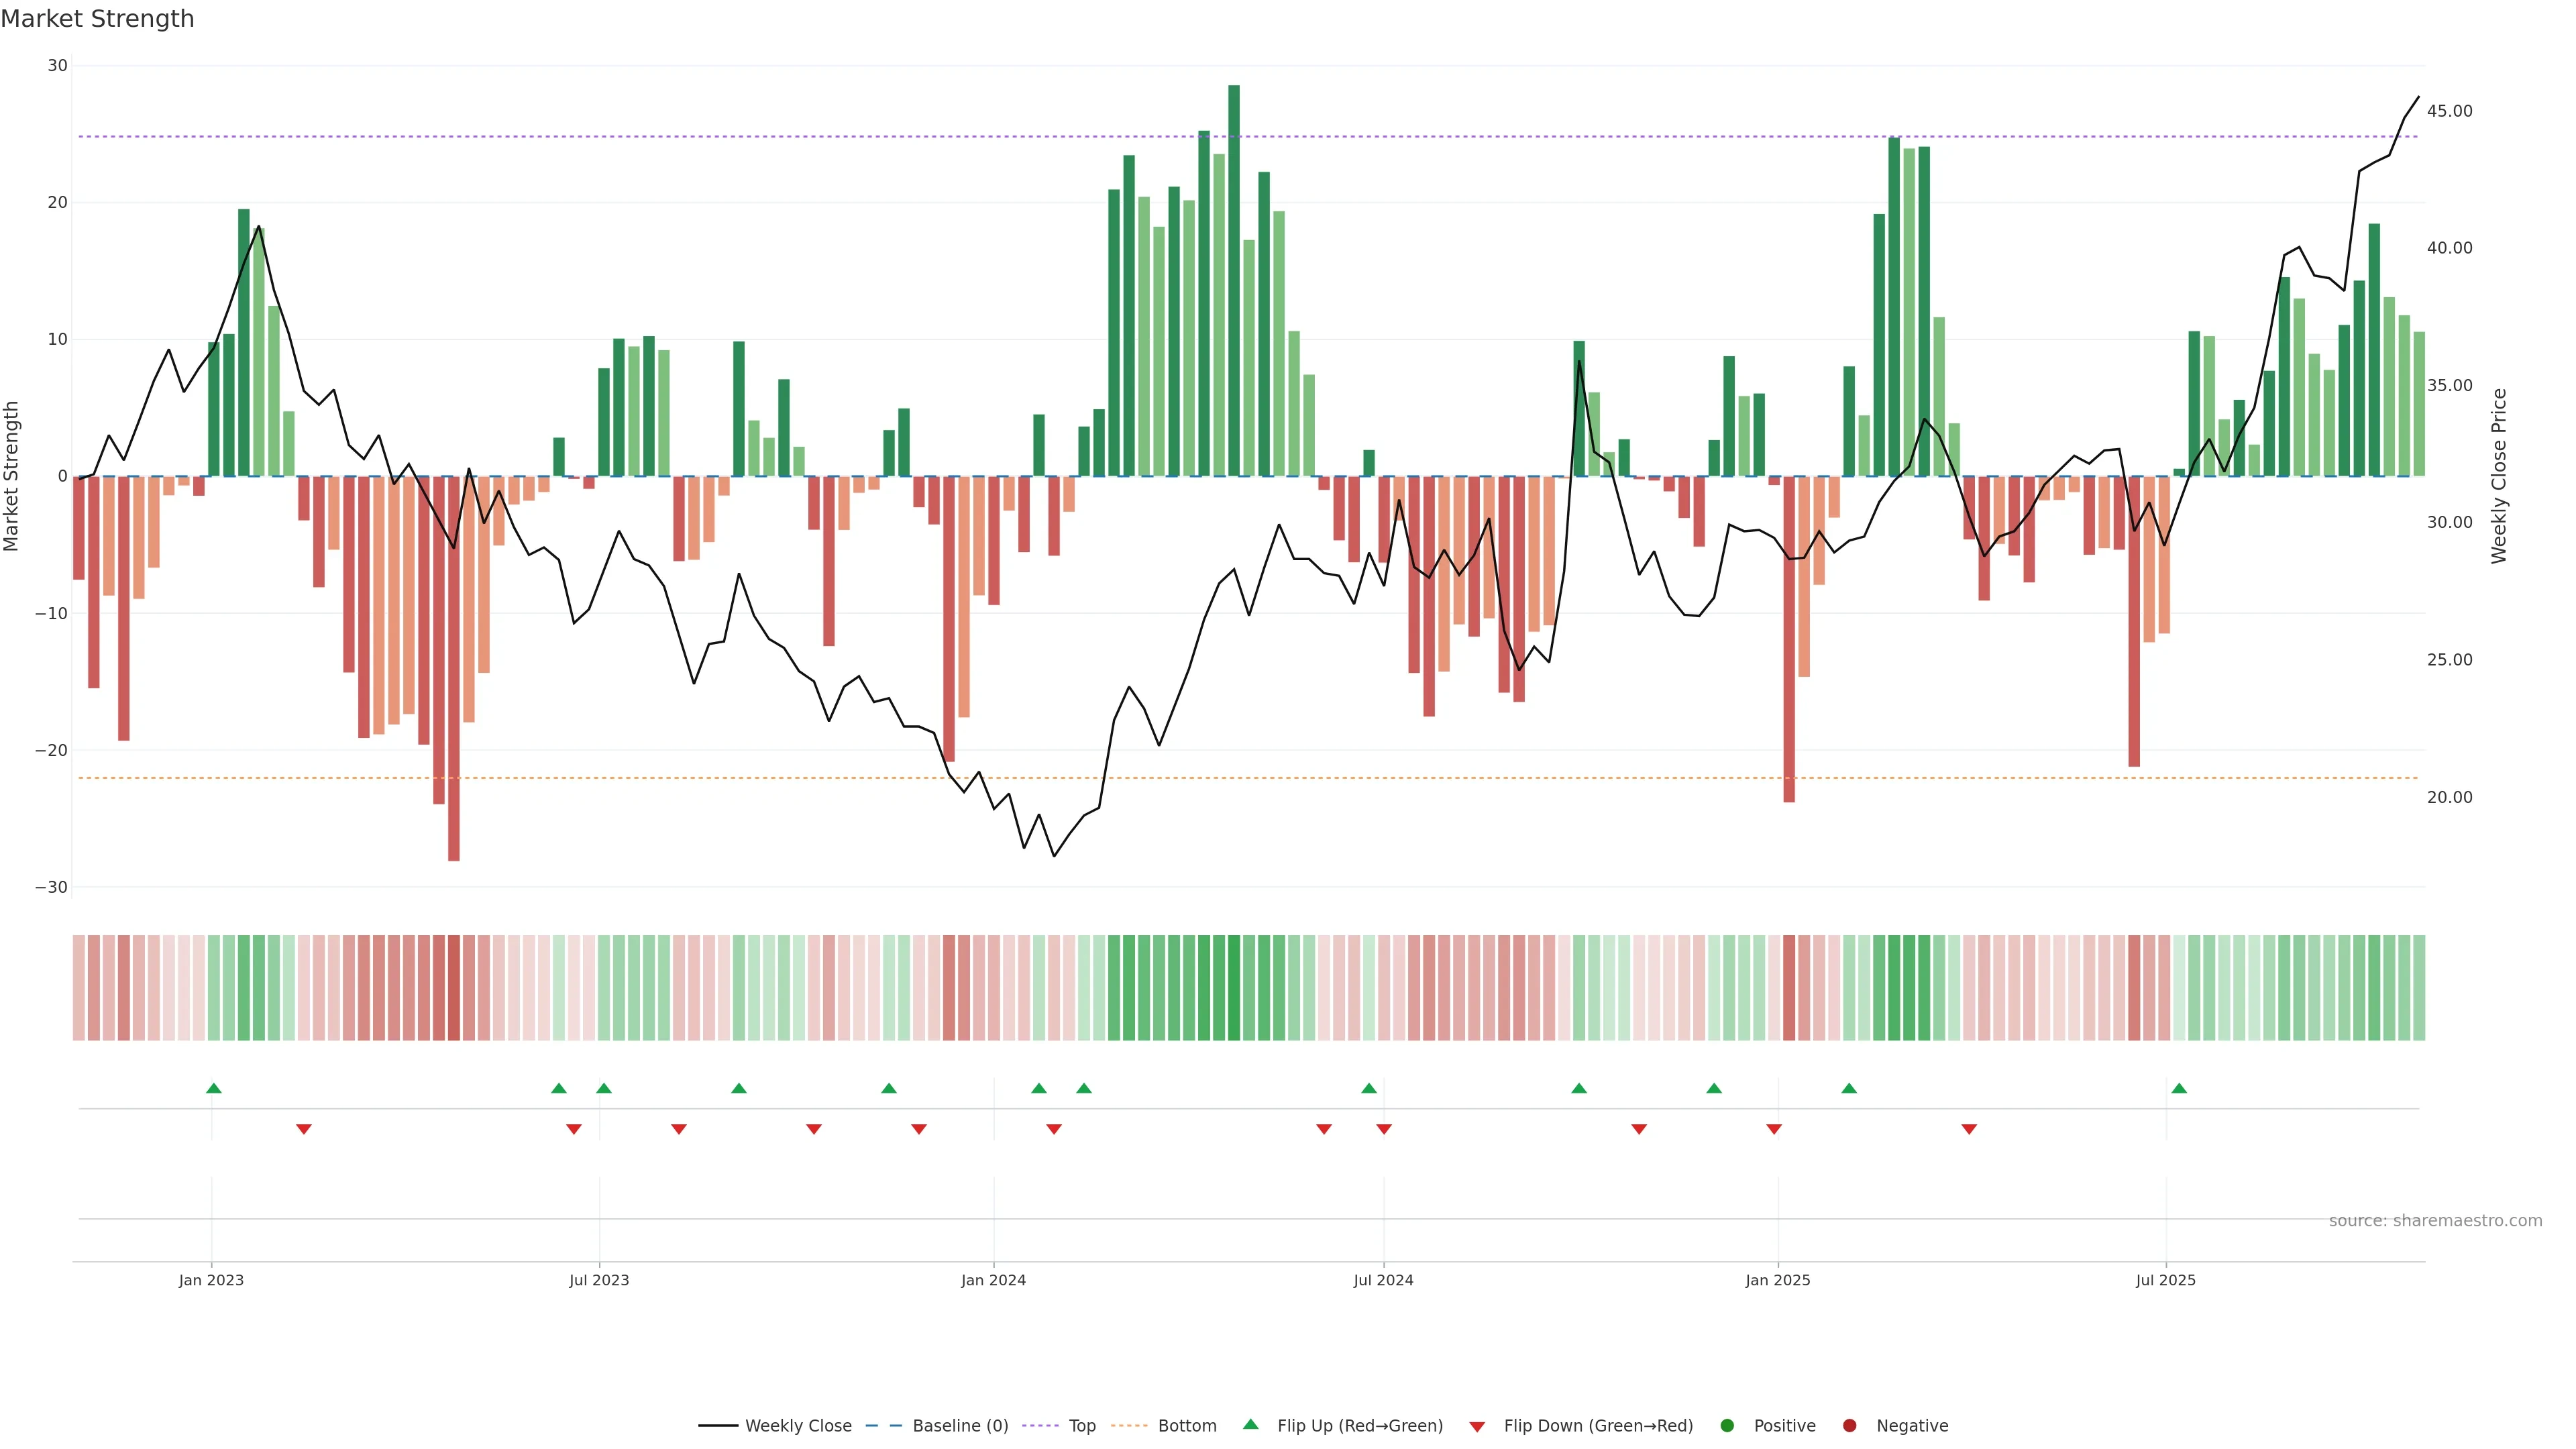Click the Market Strength chart title
Viewport: 2576px width, 1449px height.
click(97, 19)
